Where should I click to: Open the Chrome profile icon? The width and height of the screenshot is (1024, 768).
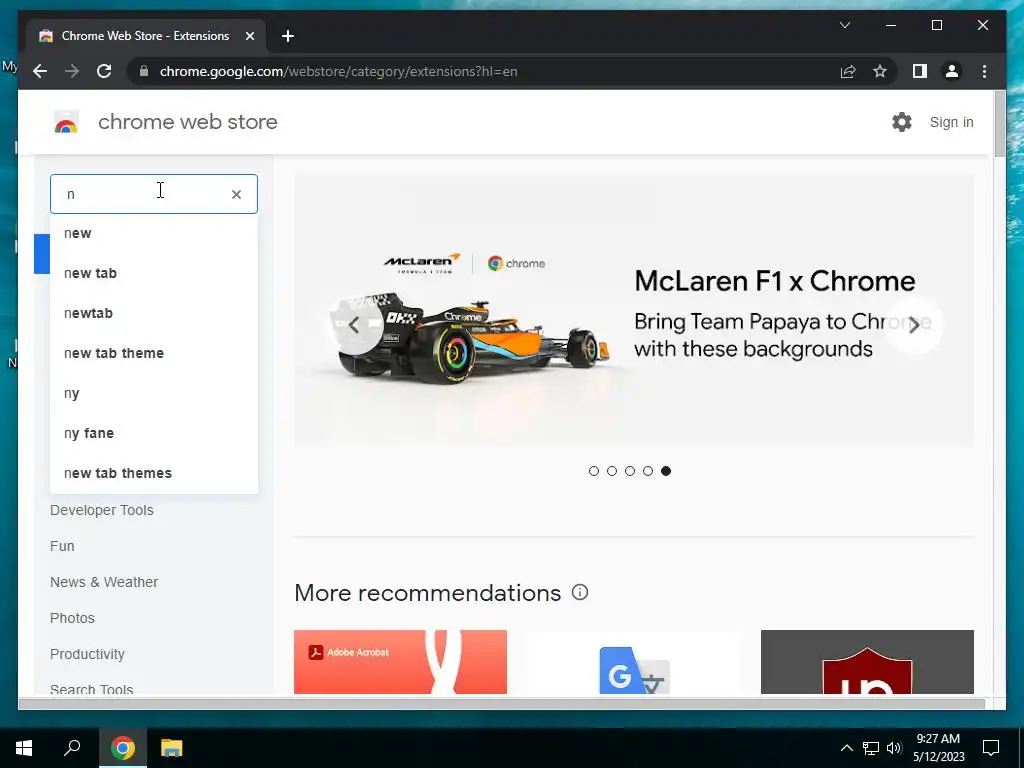point(952,71)
